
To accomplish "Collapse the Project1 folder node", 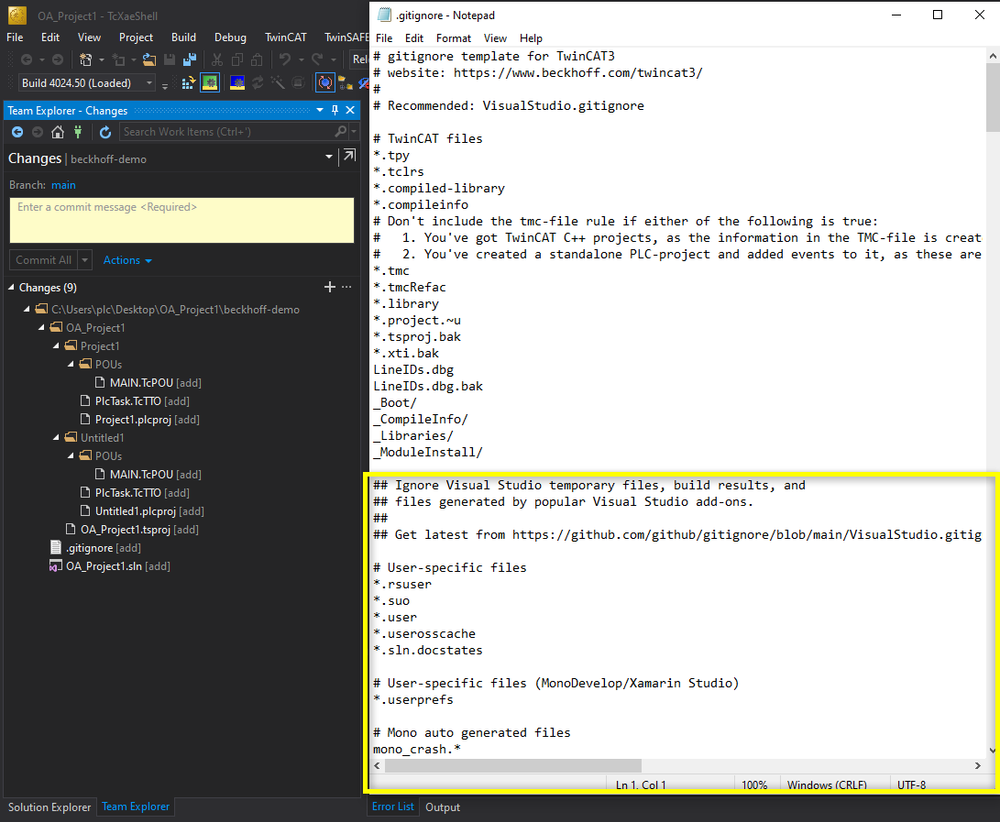I will point(56,346).
